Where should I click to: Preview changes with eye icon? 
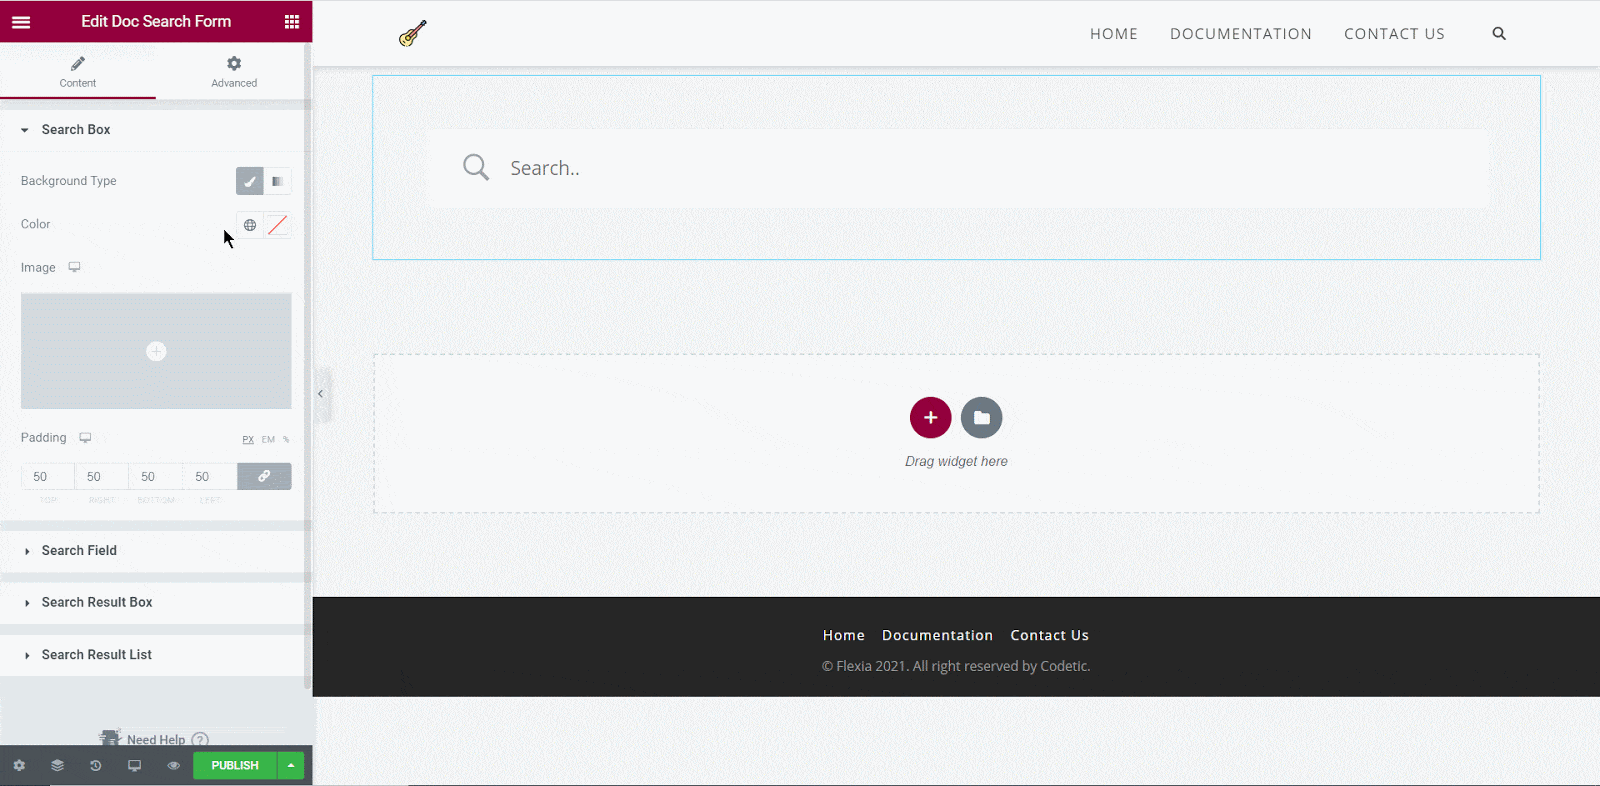tap(173, 766)
